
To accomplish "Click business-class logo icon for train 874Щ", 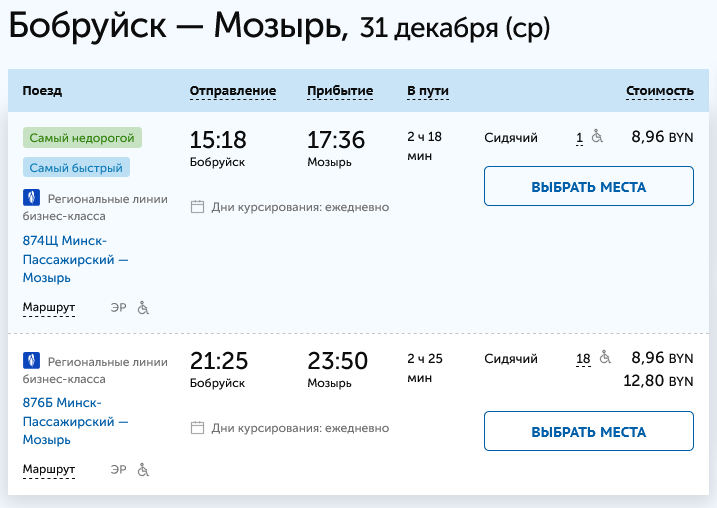I will tap(31, 198).
